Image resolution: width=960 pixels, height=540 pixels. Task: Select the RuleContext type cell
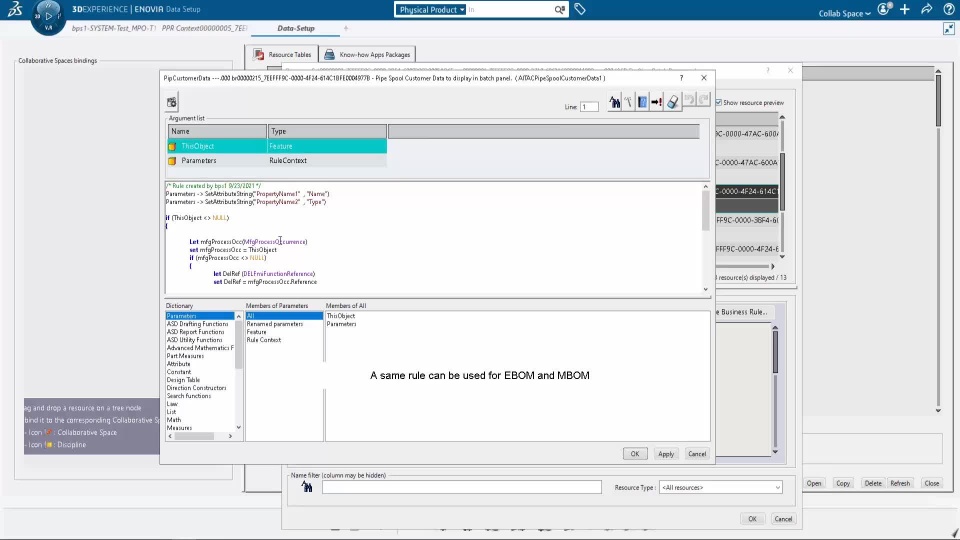[x=326, y=161]
